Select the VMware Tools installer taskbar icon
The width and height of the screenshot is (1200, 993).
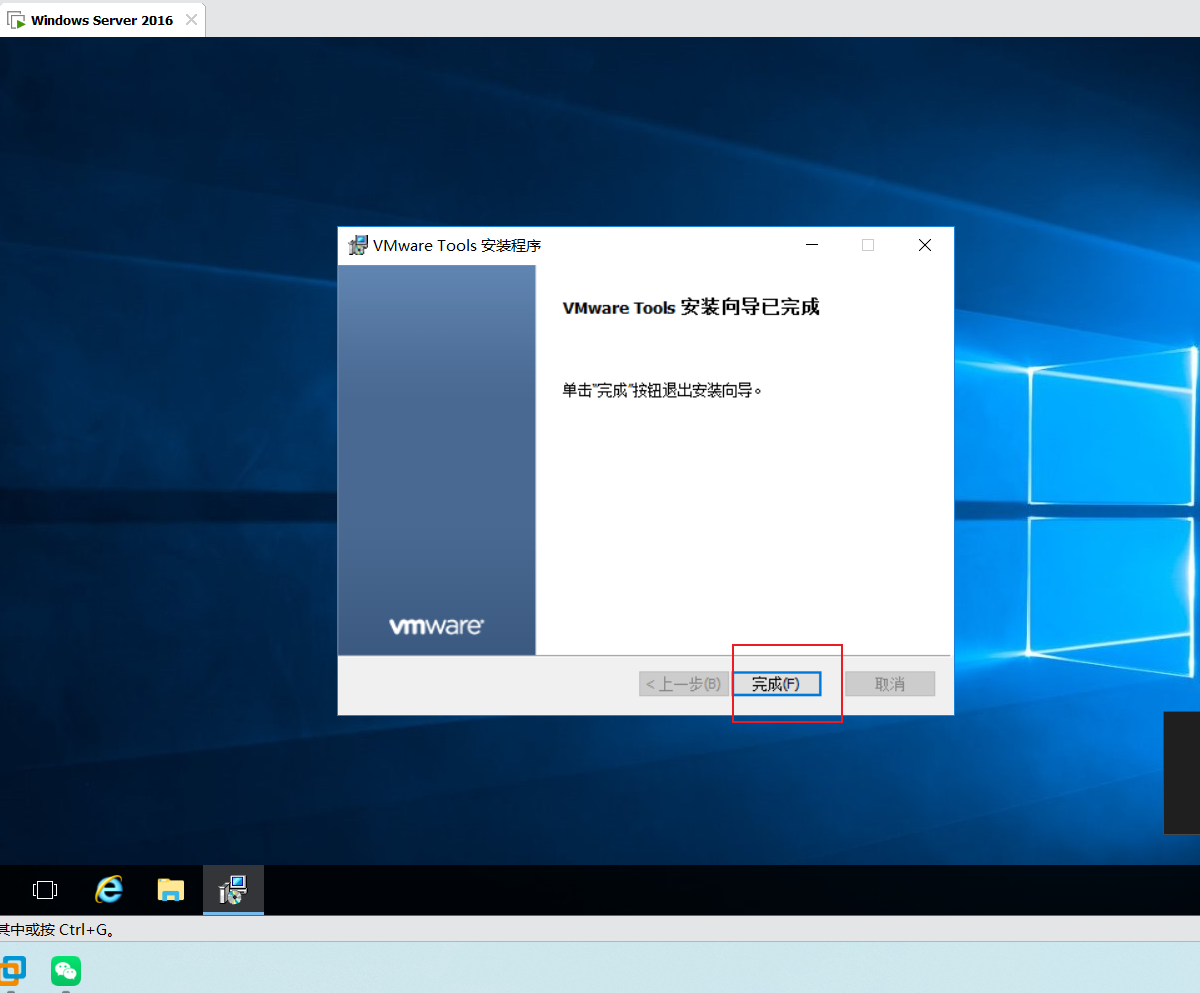click(x=233, y=890)
